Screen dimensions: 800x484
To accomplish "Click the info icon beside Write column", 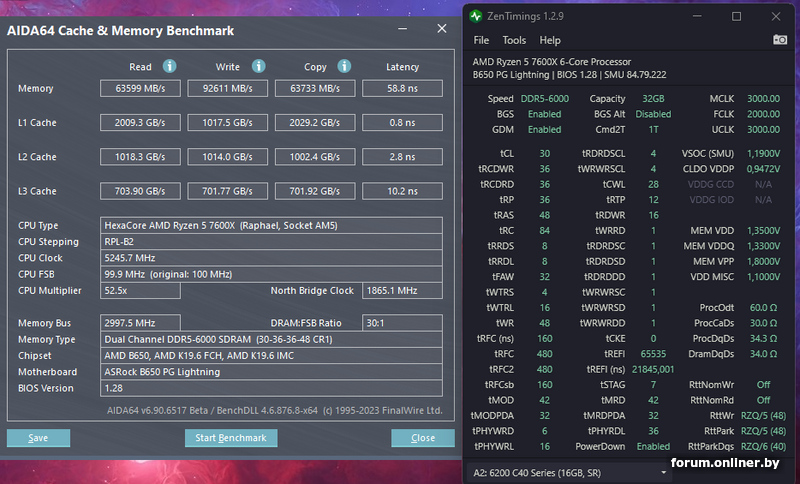I will [258, 67].
